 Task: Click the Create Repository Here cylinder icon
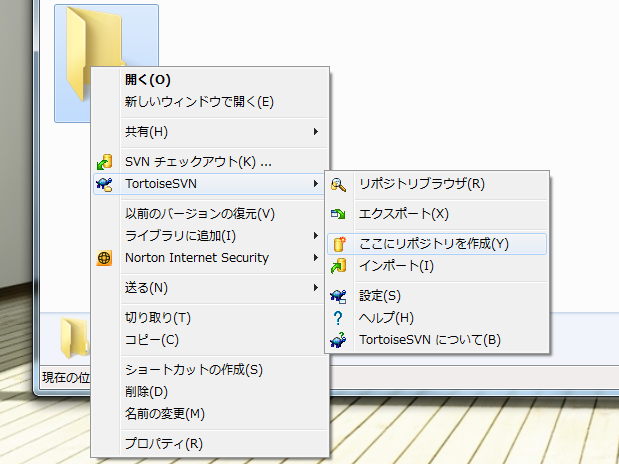pyautogui.click(x=339, y=244)
